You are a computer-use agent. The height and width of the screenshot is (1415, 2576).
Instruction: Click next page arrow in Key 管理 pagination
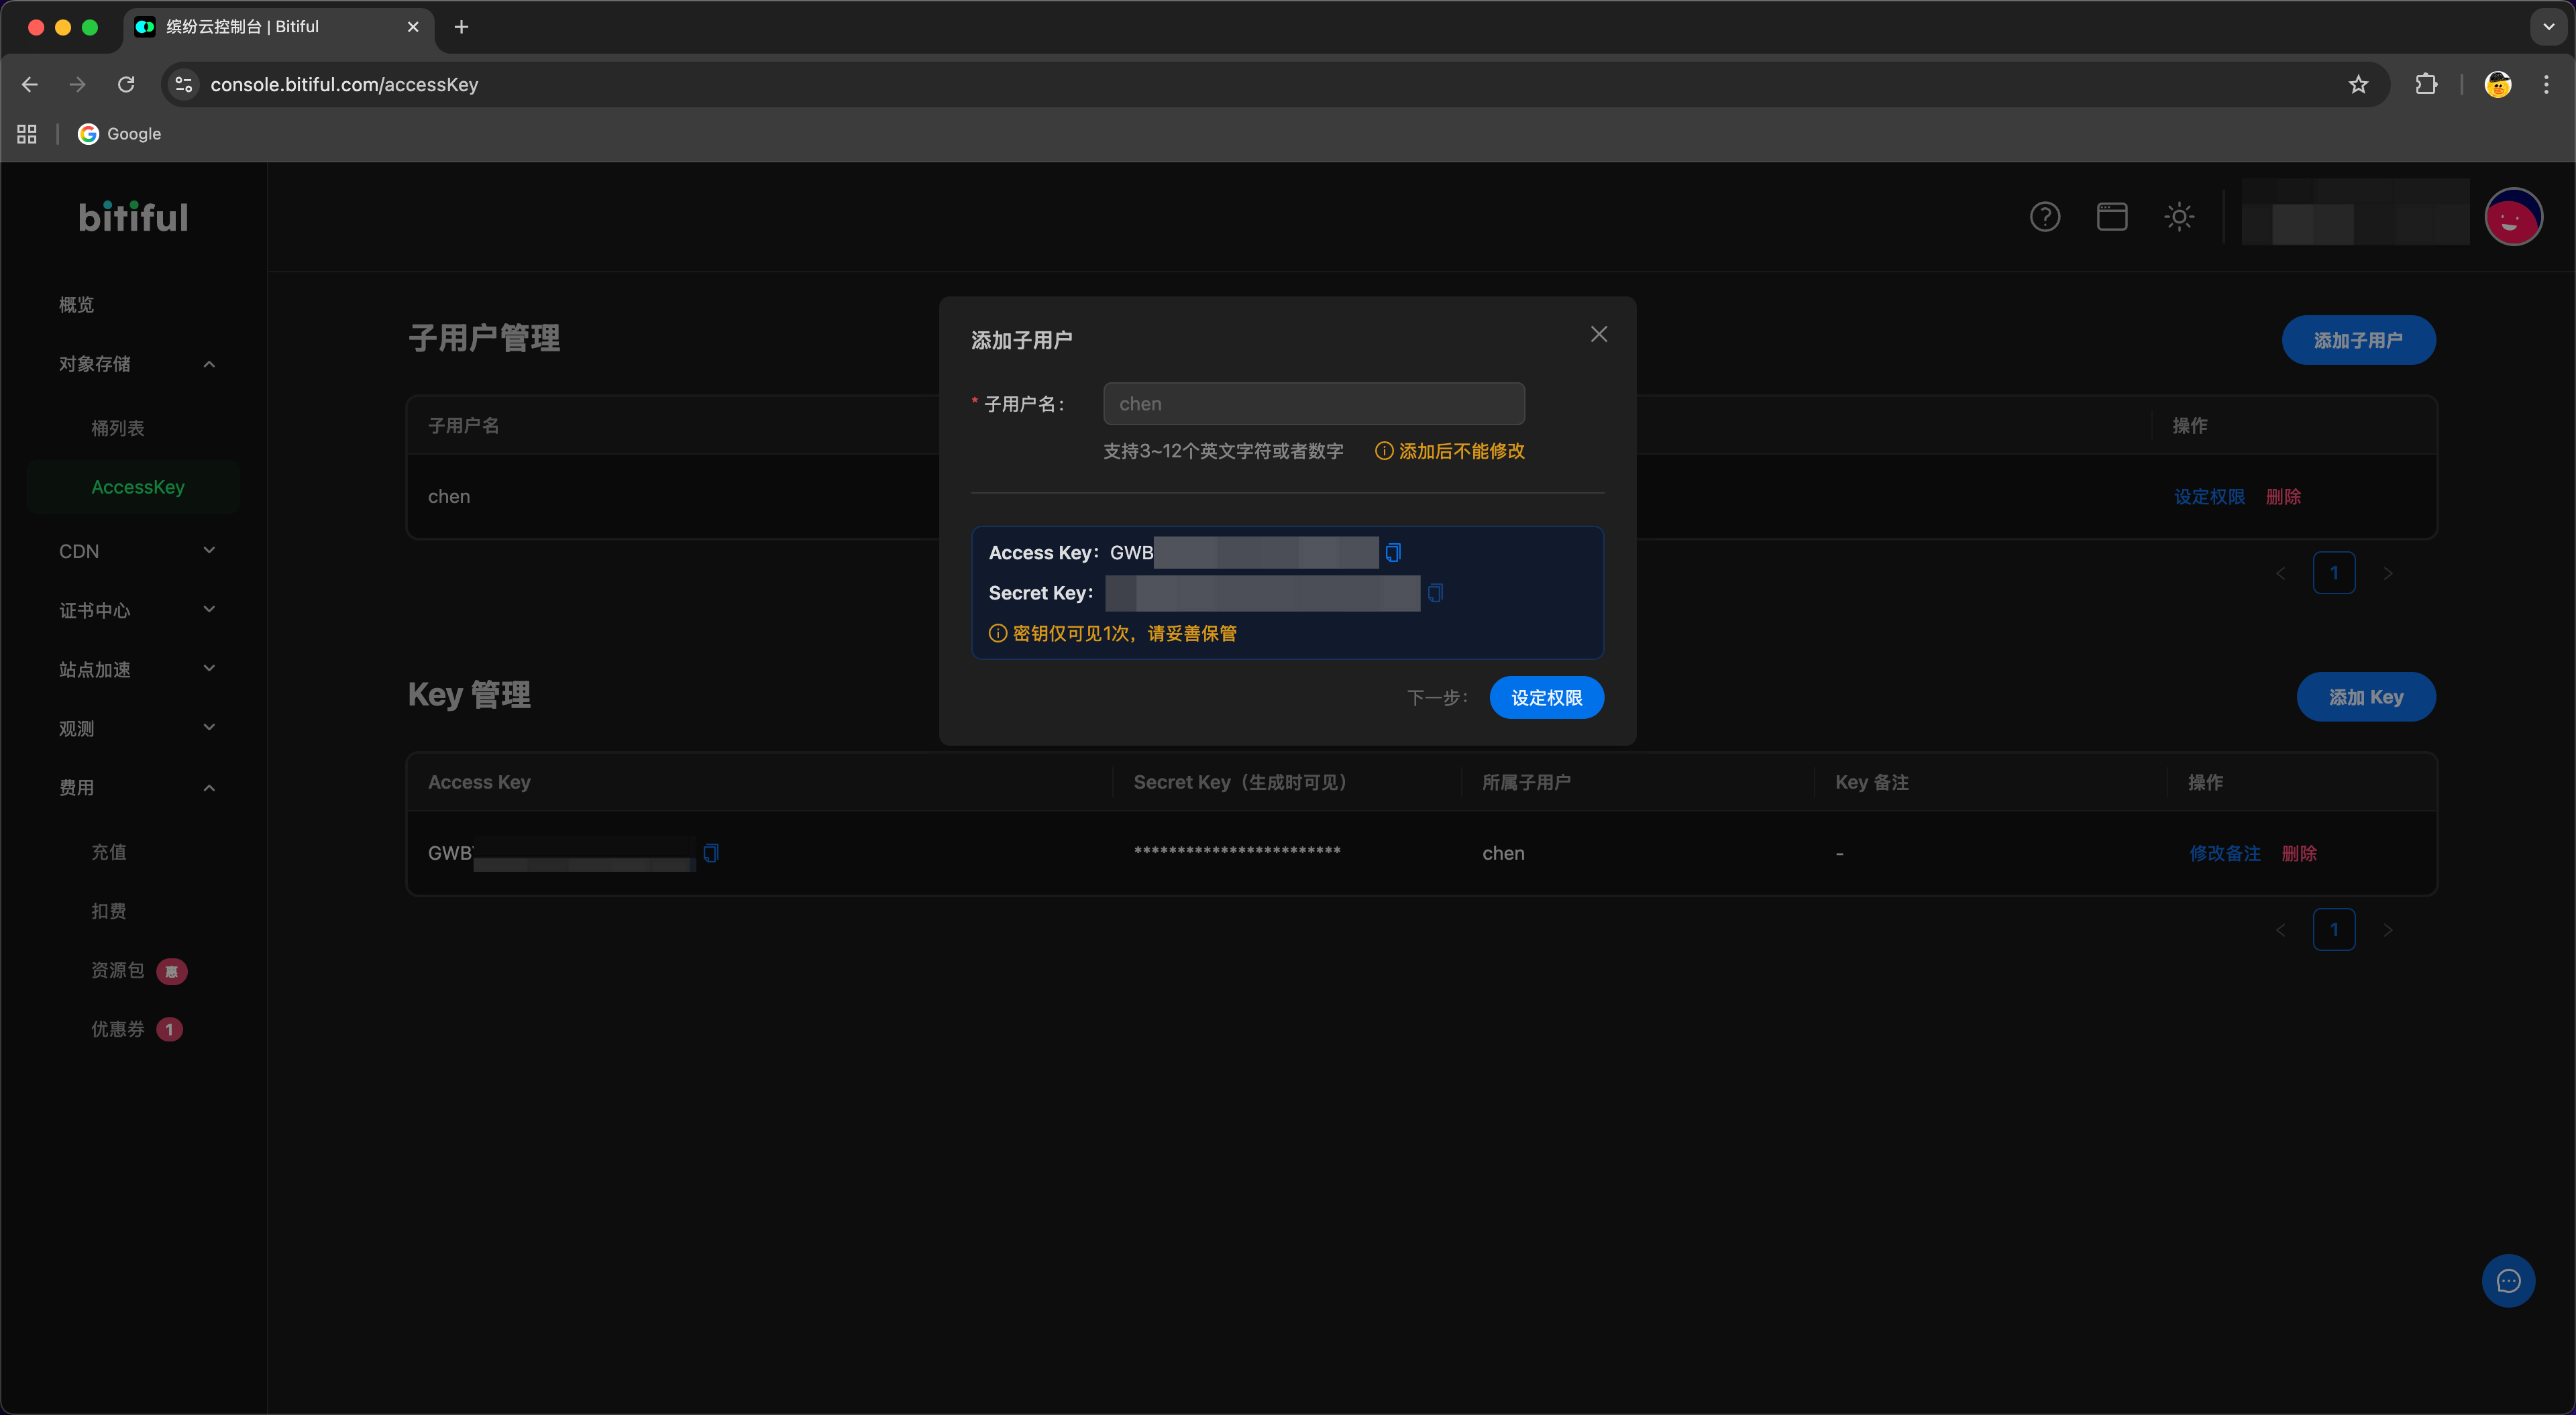[2388, 930]
